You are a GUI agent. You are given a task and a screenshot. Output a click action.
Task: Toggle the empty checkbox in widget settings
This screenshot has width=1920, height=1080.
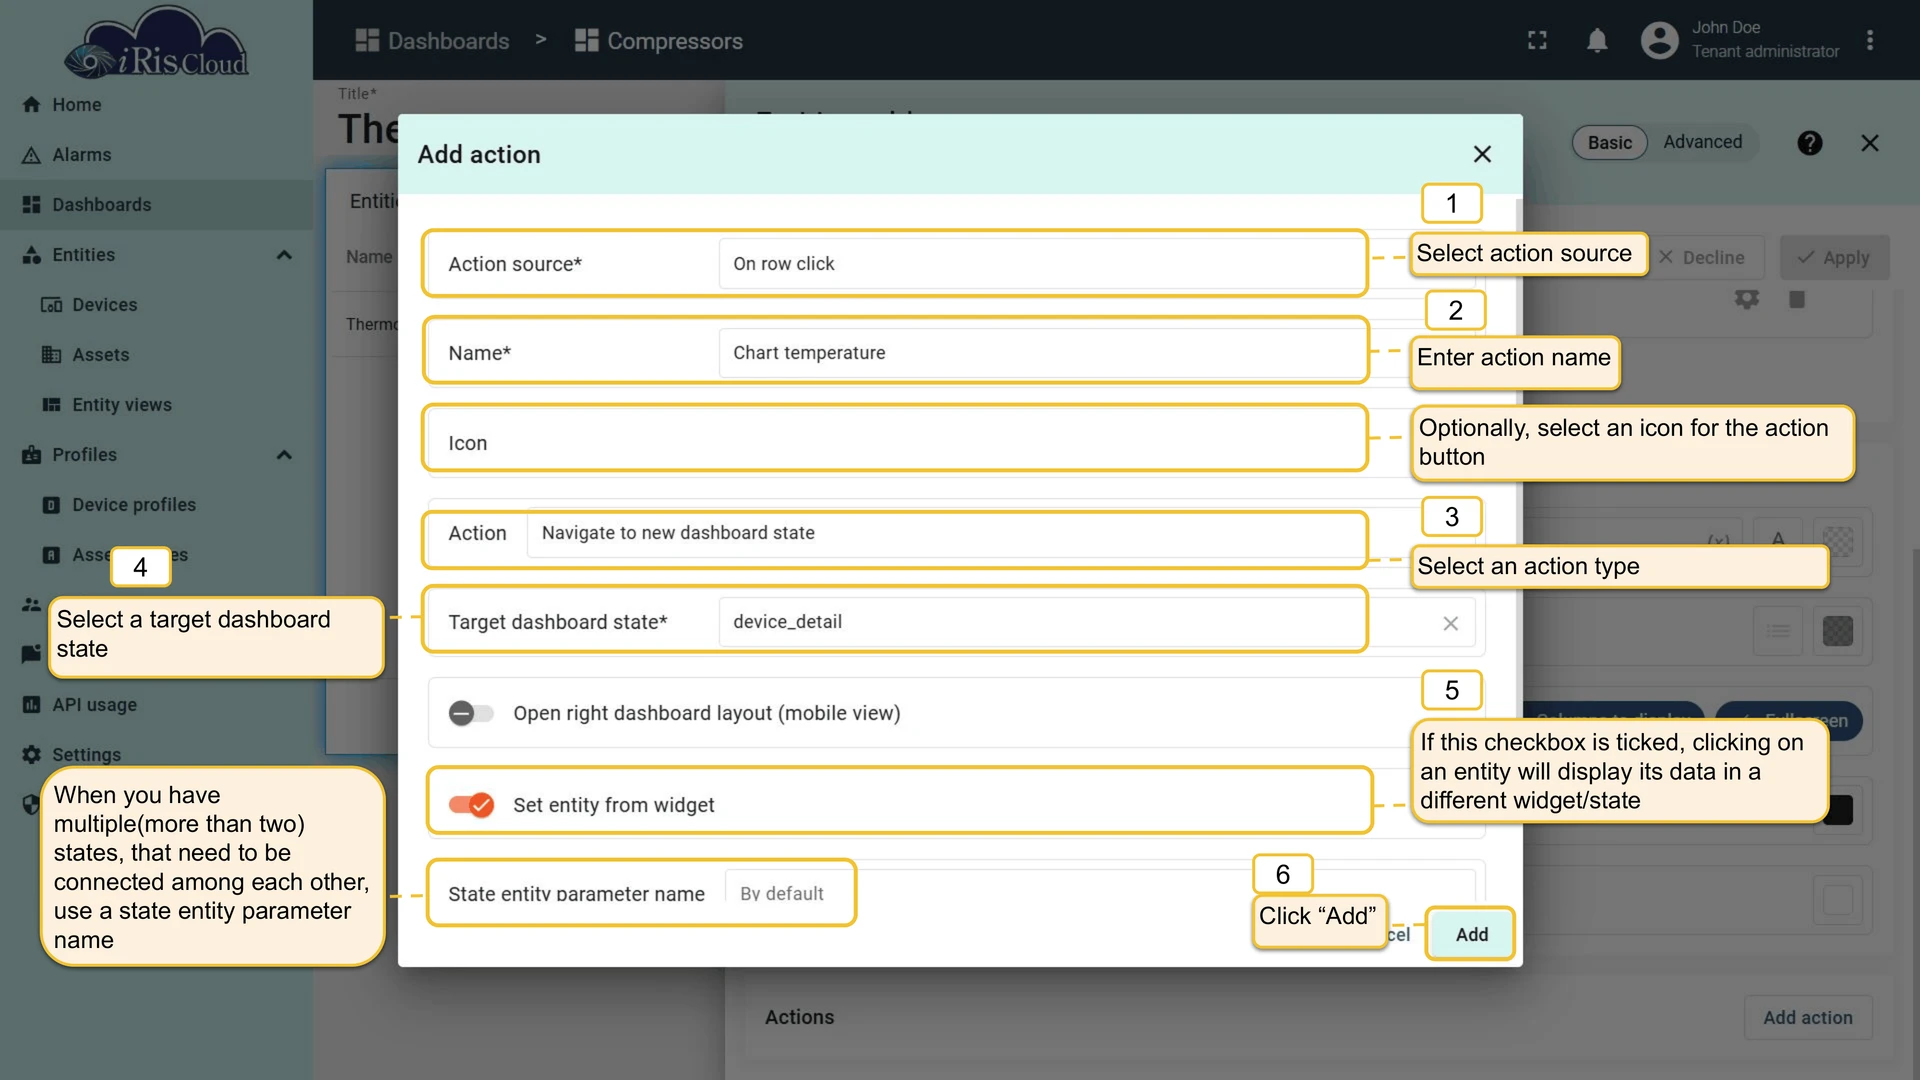[1837, 899]
